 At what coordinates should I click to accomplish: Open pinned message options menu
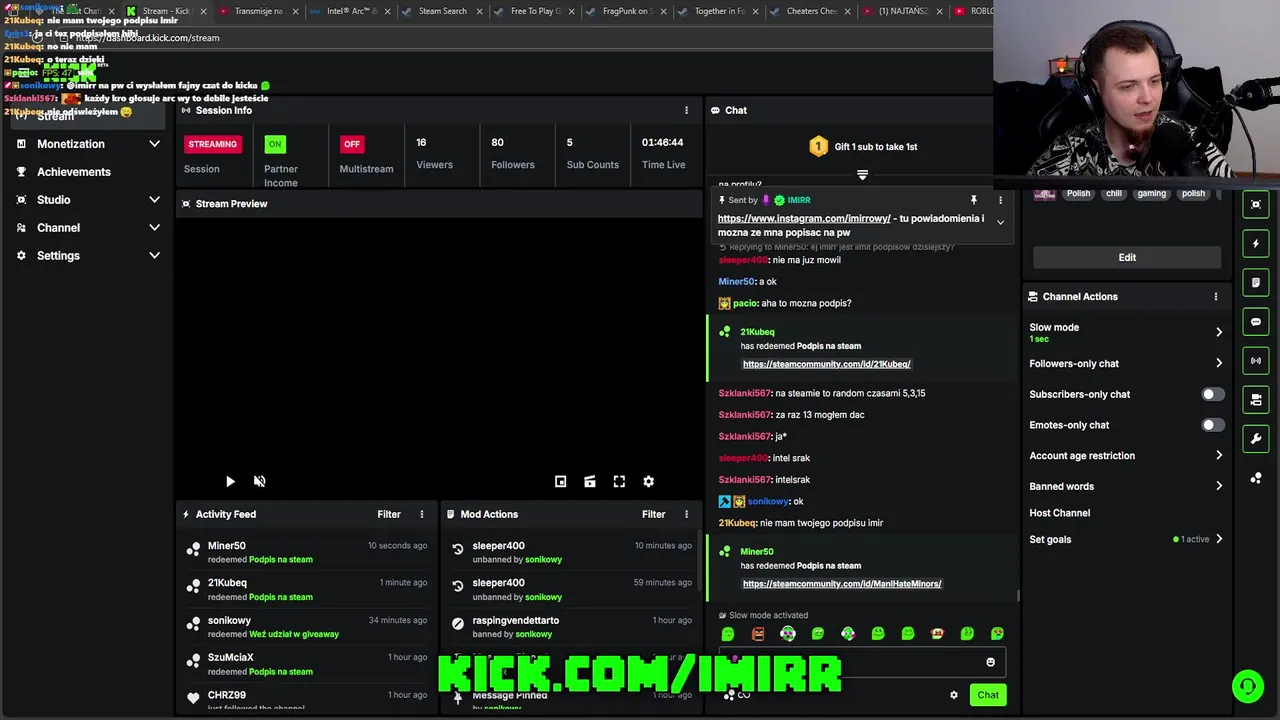pyautogui.click(x=1000, y=200)
